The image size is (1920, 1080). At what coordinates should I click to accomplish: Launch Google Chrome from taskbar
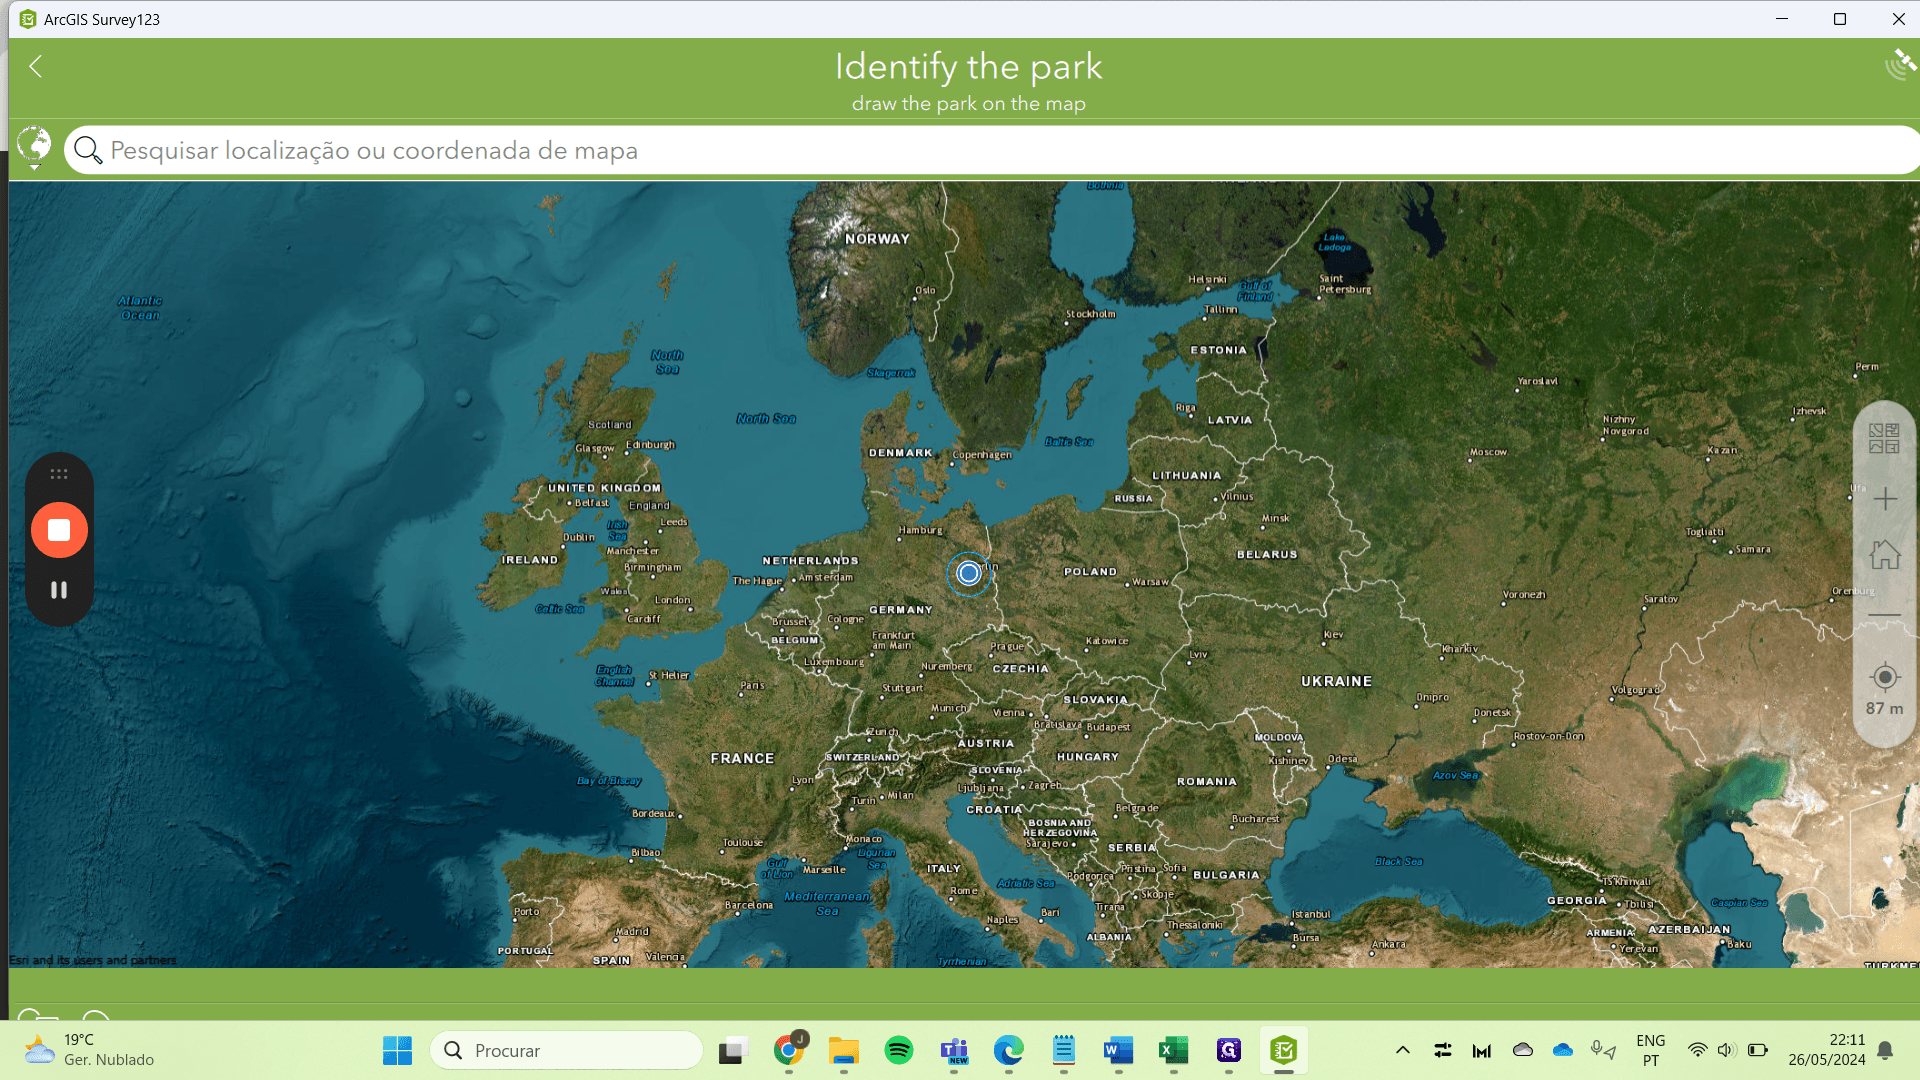coord(789,1050)
